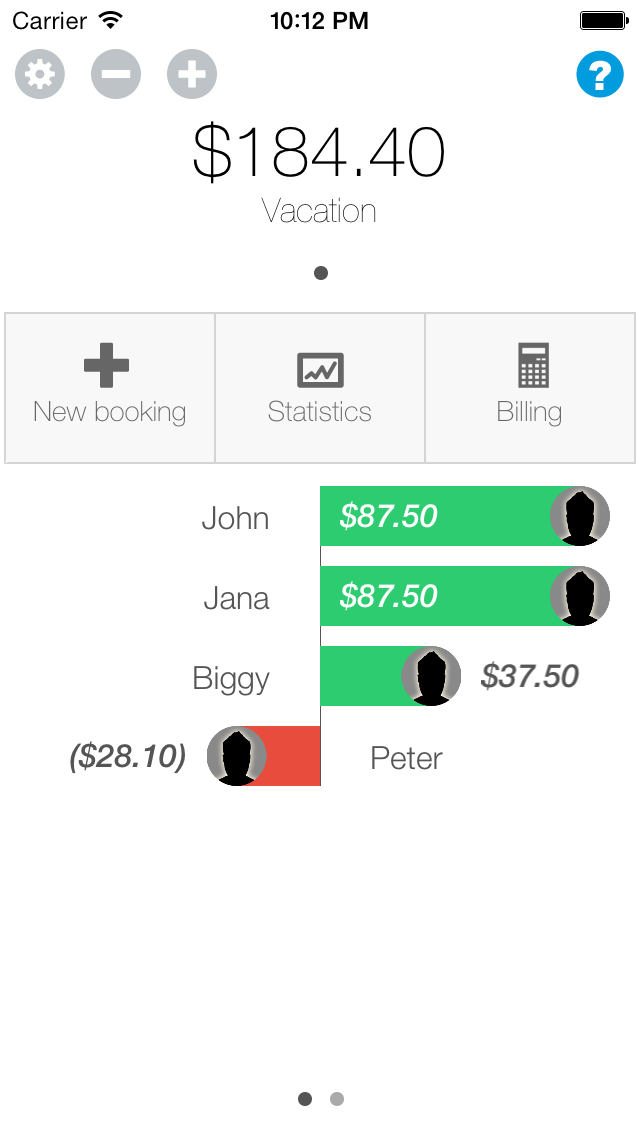Open the Statistics view
Image resolution: width=640 pixels, height=1136 pixels.
(320, 388)
